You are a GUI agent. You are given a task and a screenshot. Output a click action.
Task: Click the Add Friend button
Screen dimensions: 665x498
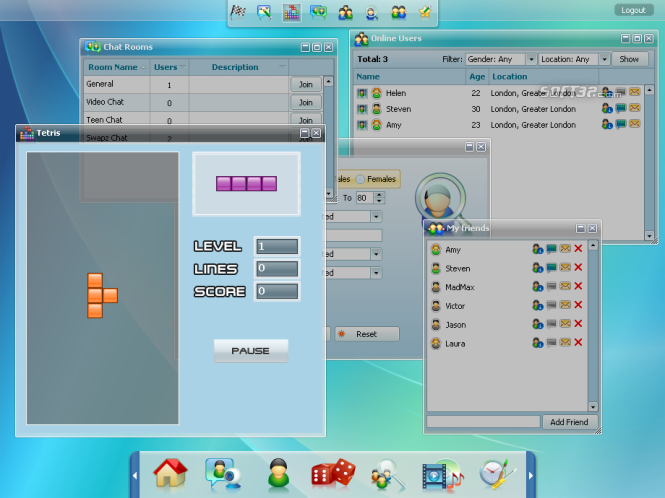pos(570,422)
